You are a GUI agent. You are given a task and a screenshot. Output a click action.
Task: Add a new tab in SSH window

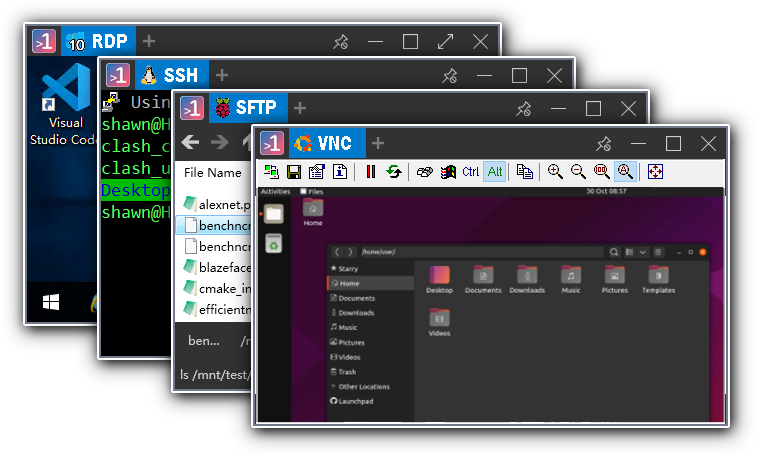[222, 75]
